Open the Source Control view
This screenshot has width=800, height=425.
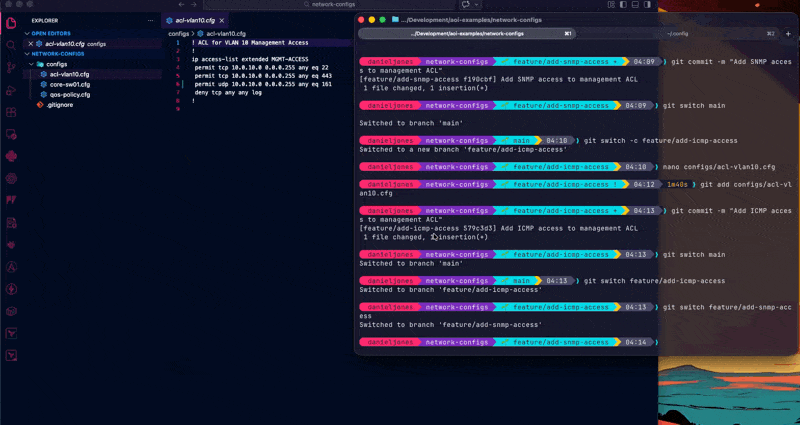pyautogui.click(x=11, y=67)
